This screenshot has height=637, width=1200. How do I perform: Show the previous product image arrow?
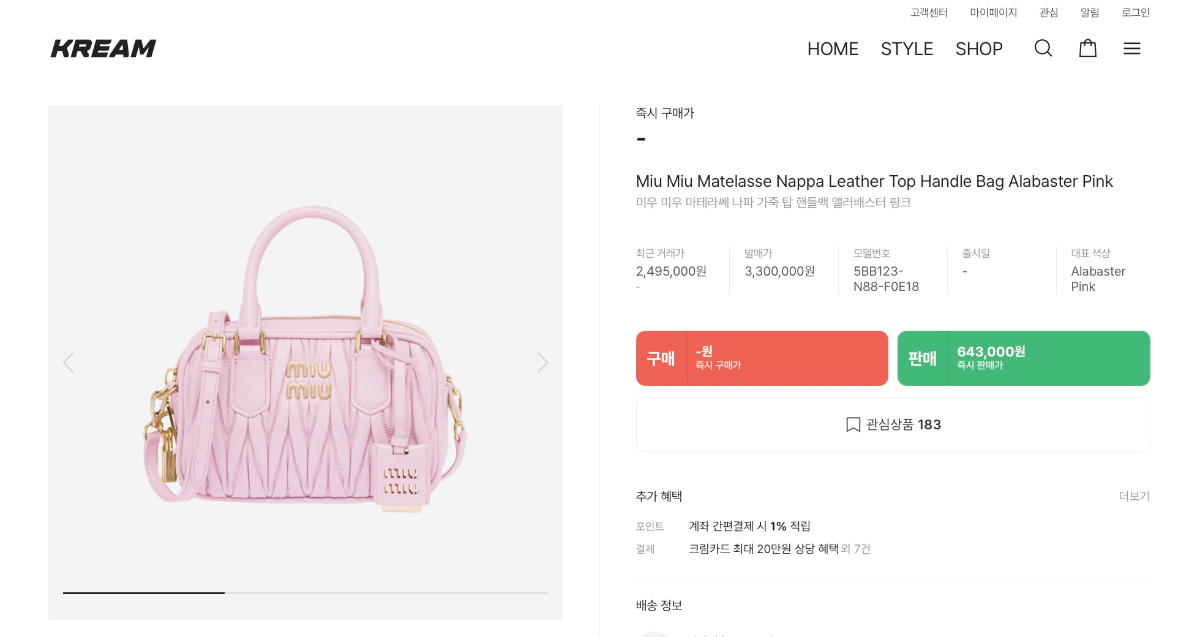click(x=68, y=362)
